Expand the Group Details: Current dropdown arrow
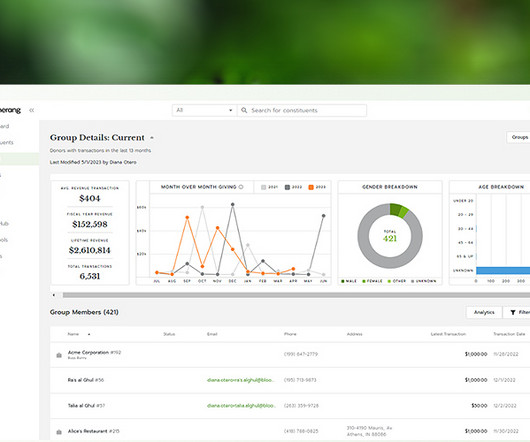Screen dimensions: 530x442 pos(152,138)
